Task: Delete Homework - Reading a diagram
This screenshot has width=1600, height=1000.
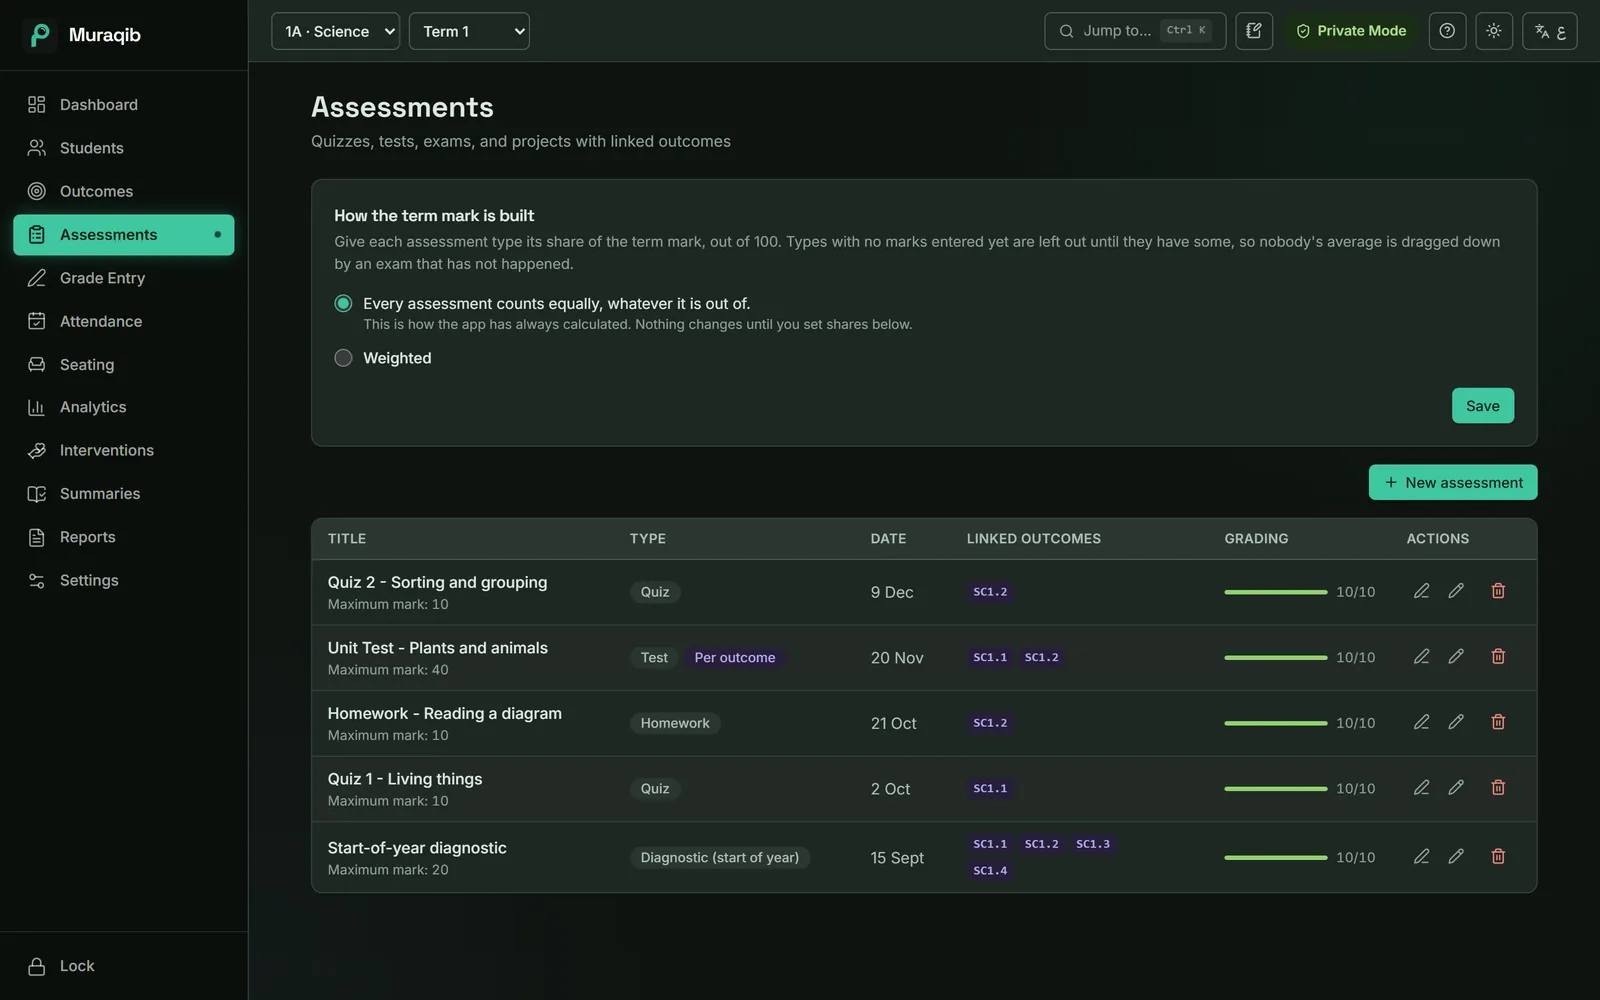Action: 1498,722
